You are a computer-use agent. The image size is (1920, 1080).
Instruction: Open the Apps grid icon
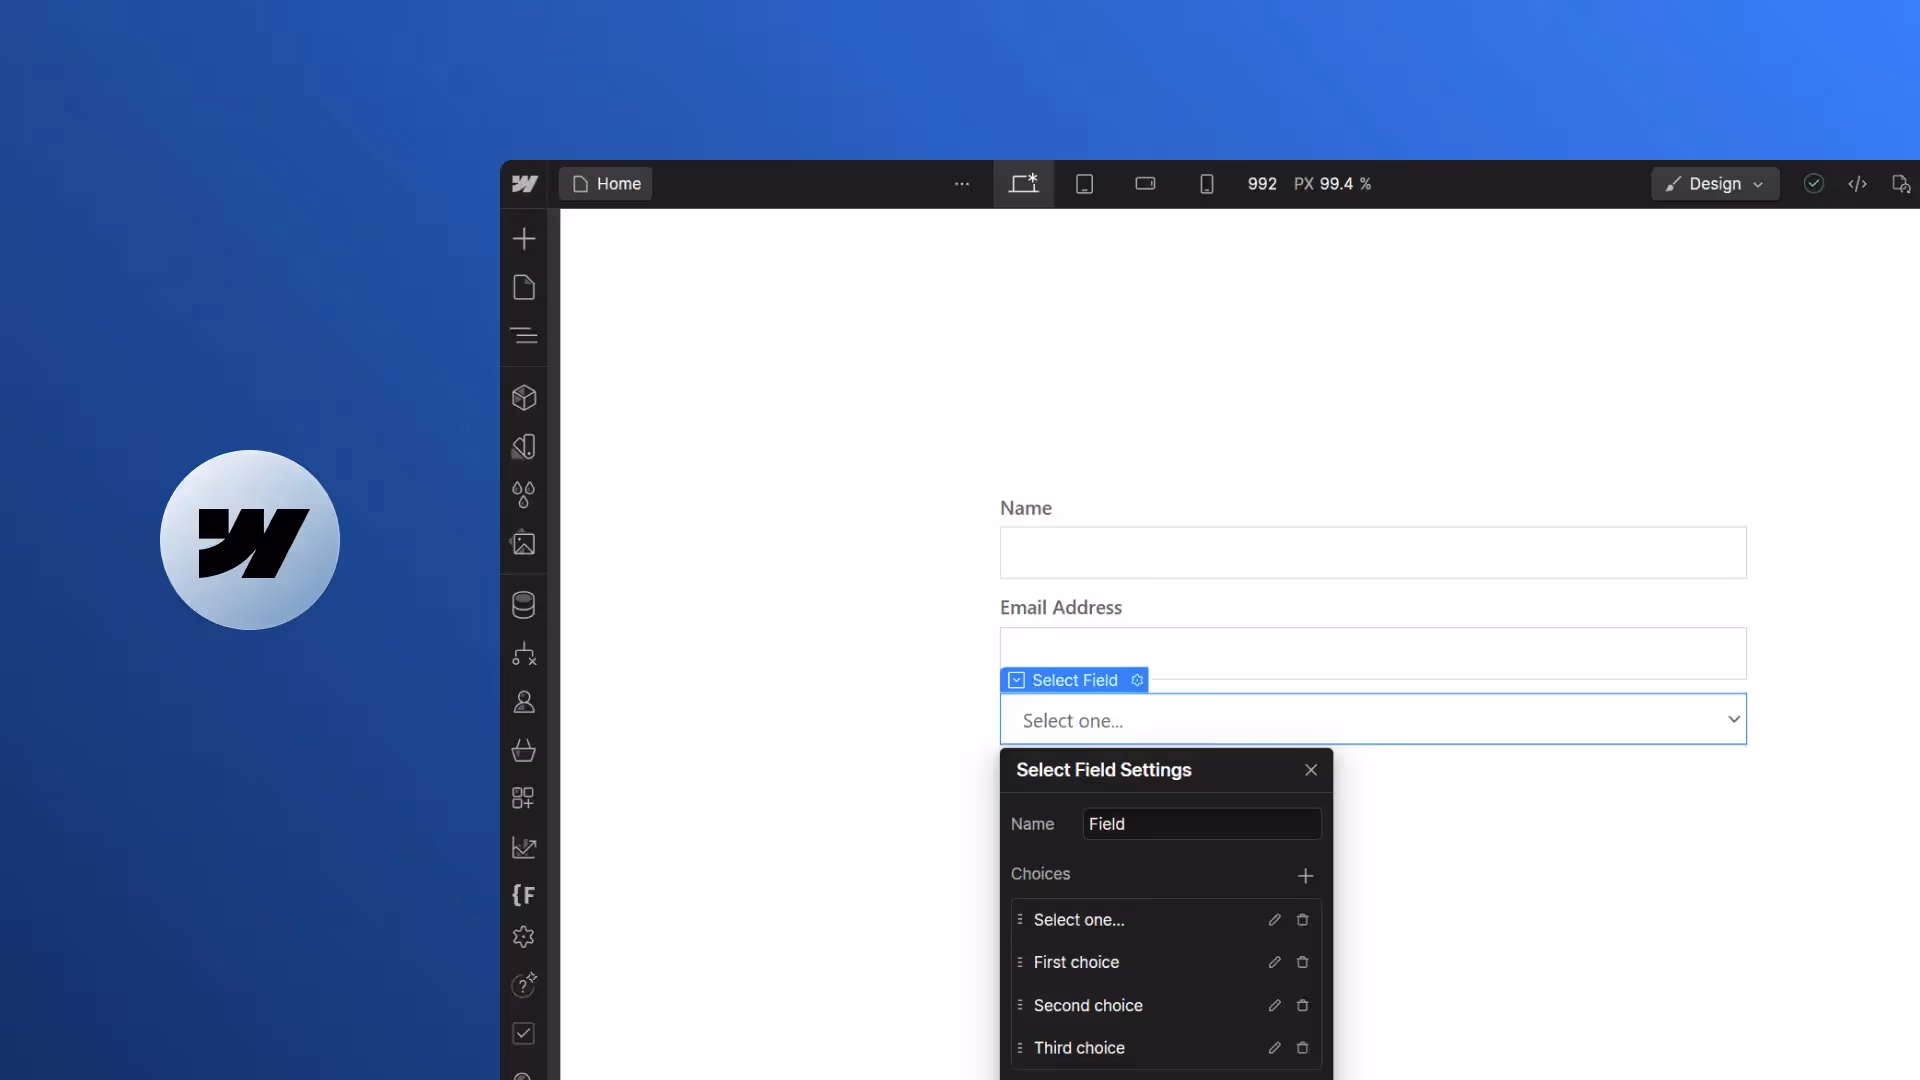click(x=524, y=798)
